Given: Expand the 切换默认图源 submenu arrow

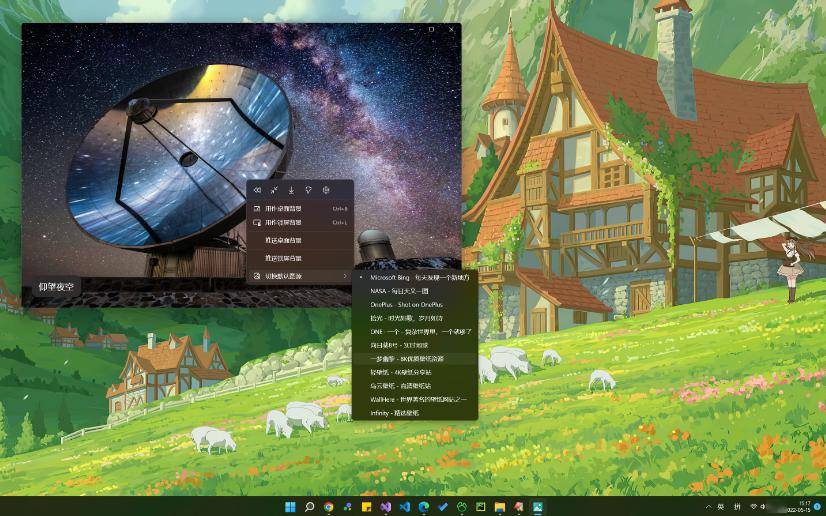Looking at the screenshot, I should pyautogui.click(x=345, y=276).
